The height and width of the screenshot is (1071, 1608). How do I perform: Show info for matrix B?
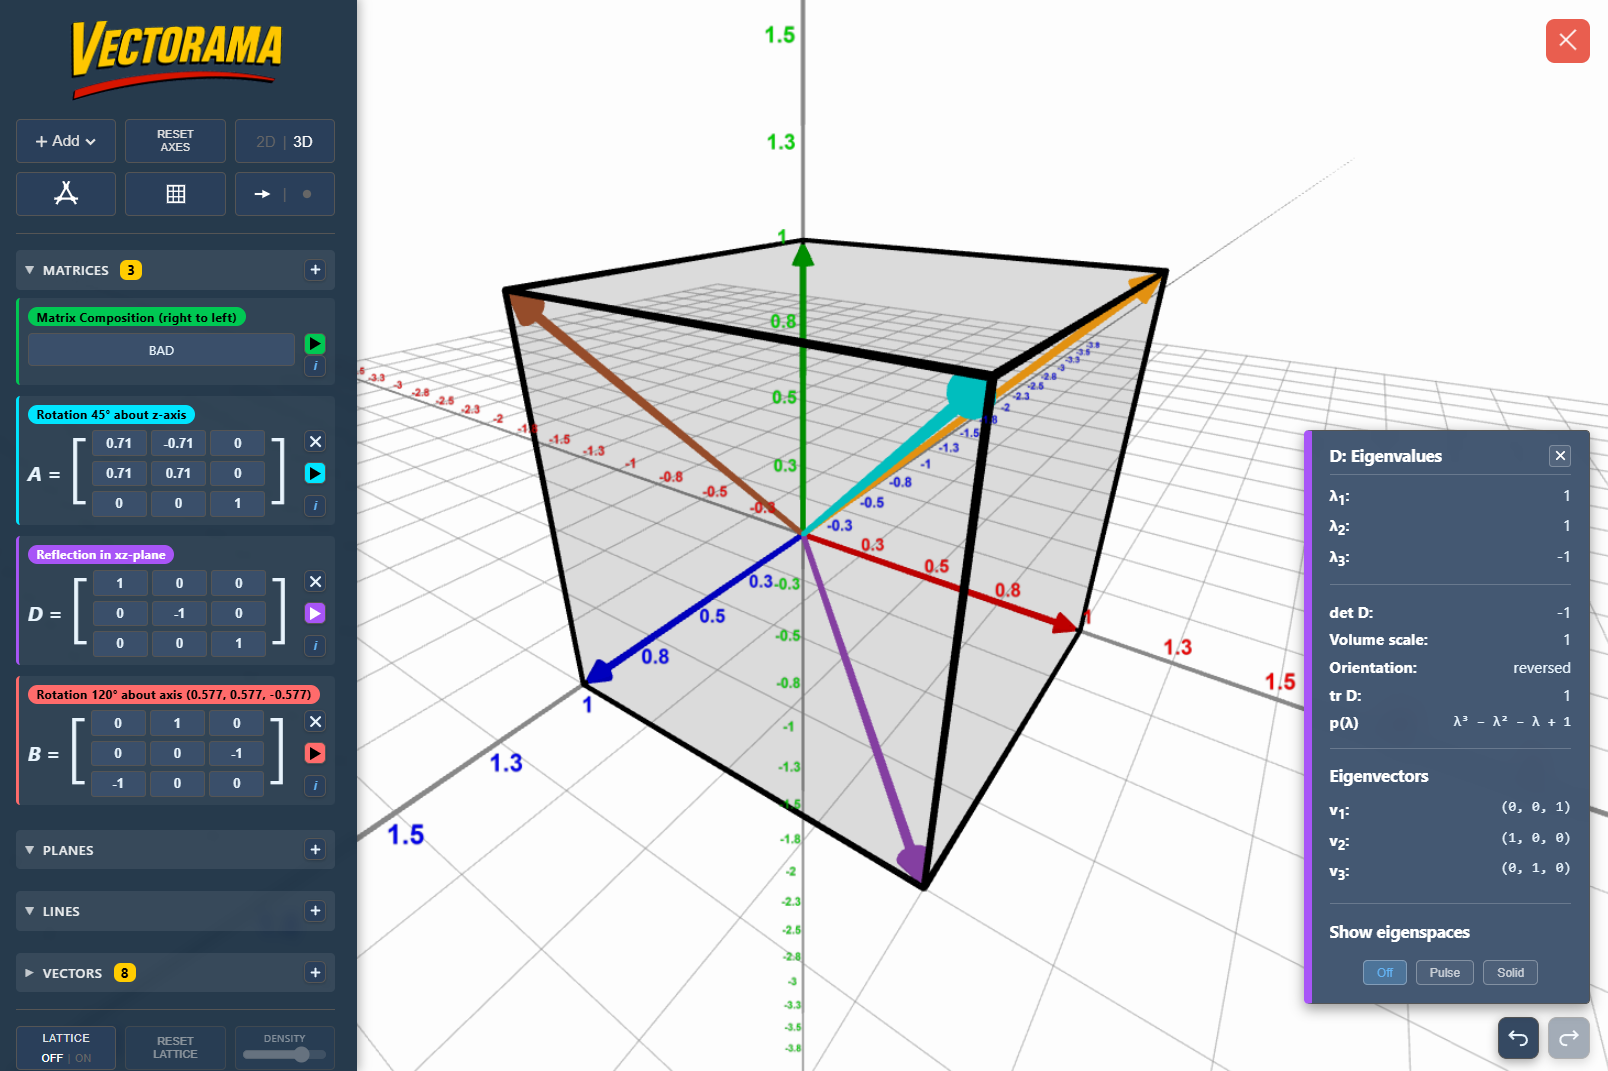tap(315, 786)
